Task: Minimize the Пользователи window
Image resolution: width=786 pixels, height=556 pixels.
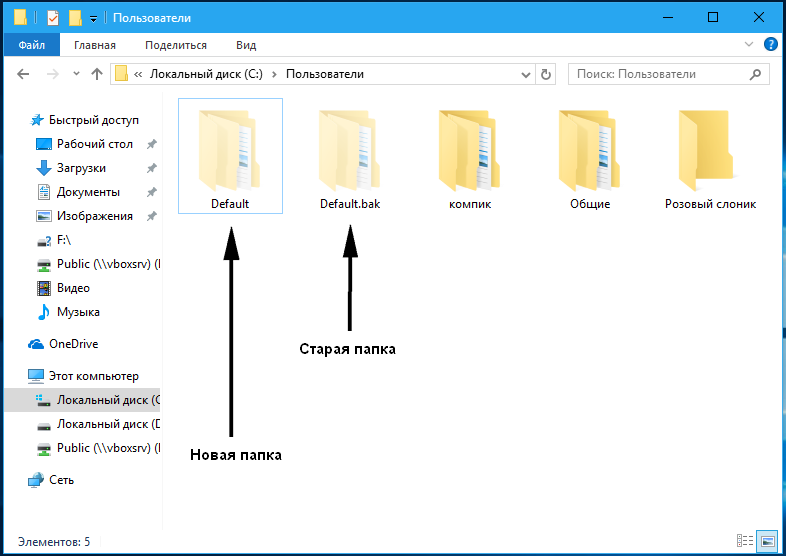Action: [x=668, y=18]
